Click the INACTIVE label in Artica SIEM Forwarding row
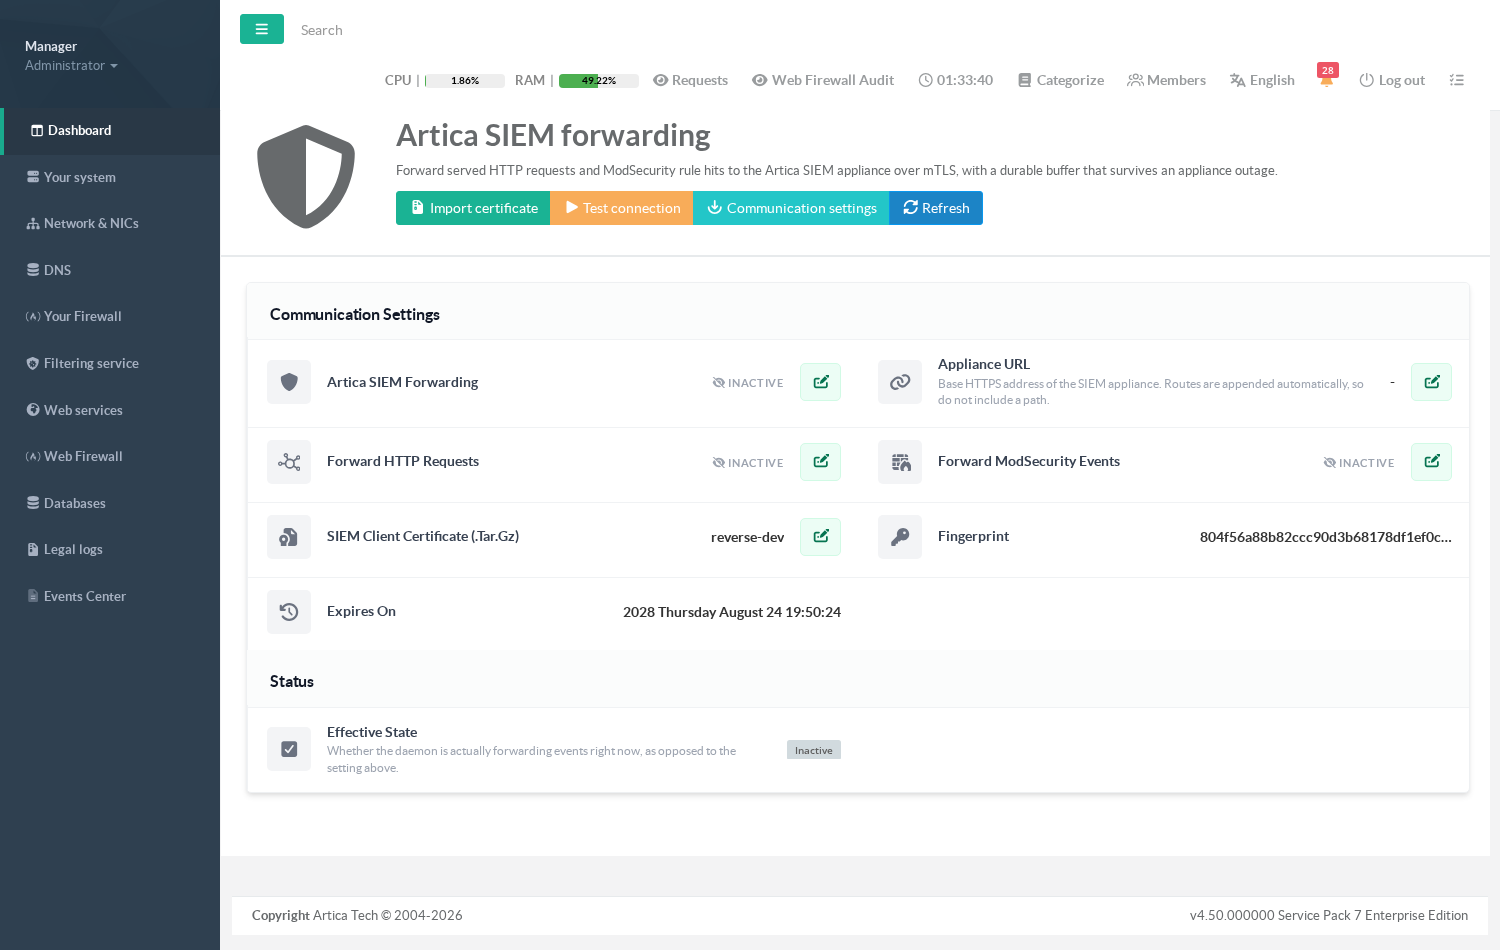Screen dimensions: 1500x950 (x=748, y=383)
